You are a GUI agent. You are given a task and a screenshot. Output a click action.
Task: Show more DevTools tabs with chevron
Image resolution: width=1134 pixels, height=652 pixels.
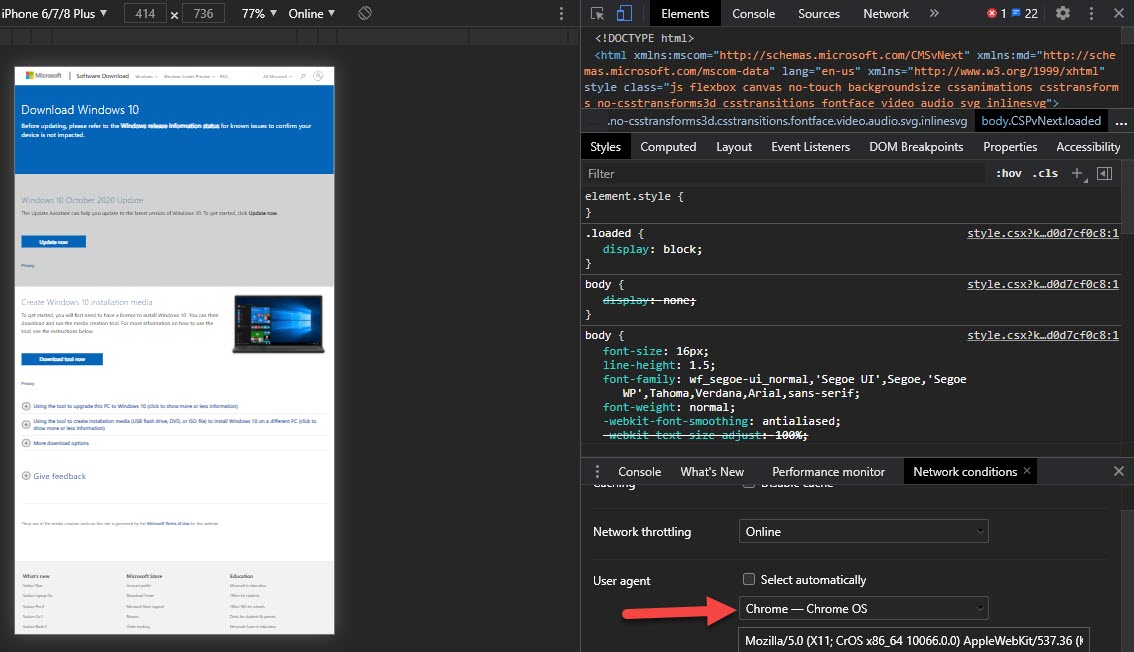[x=934, y=14]
